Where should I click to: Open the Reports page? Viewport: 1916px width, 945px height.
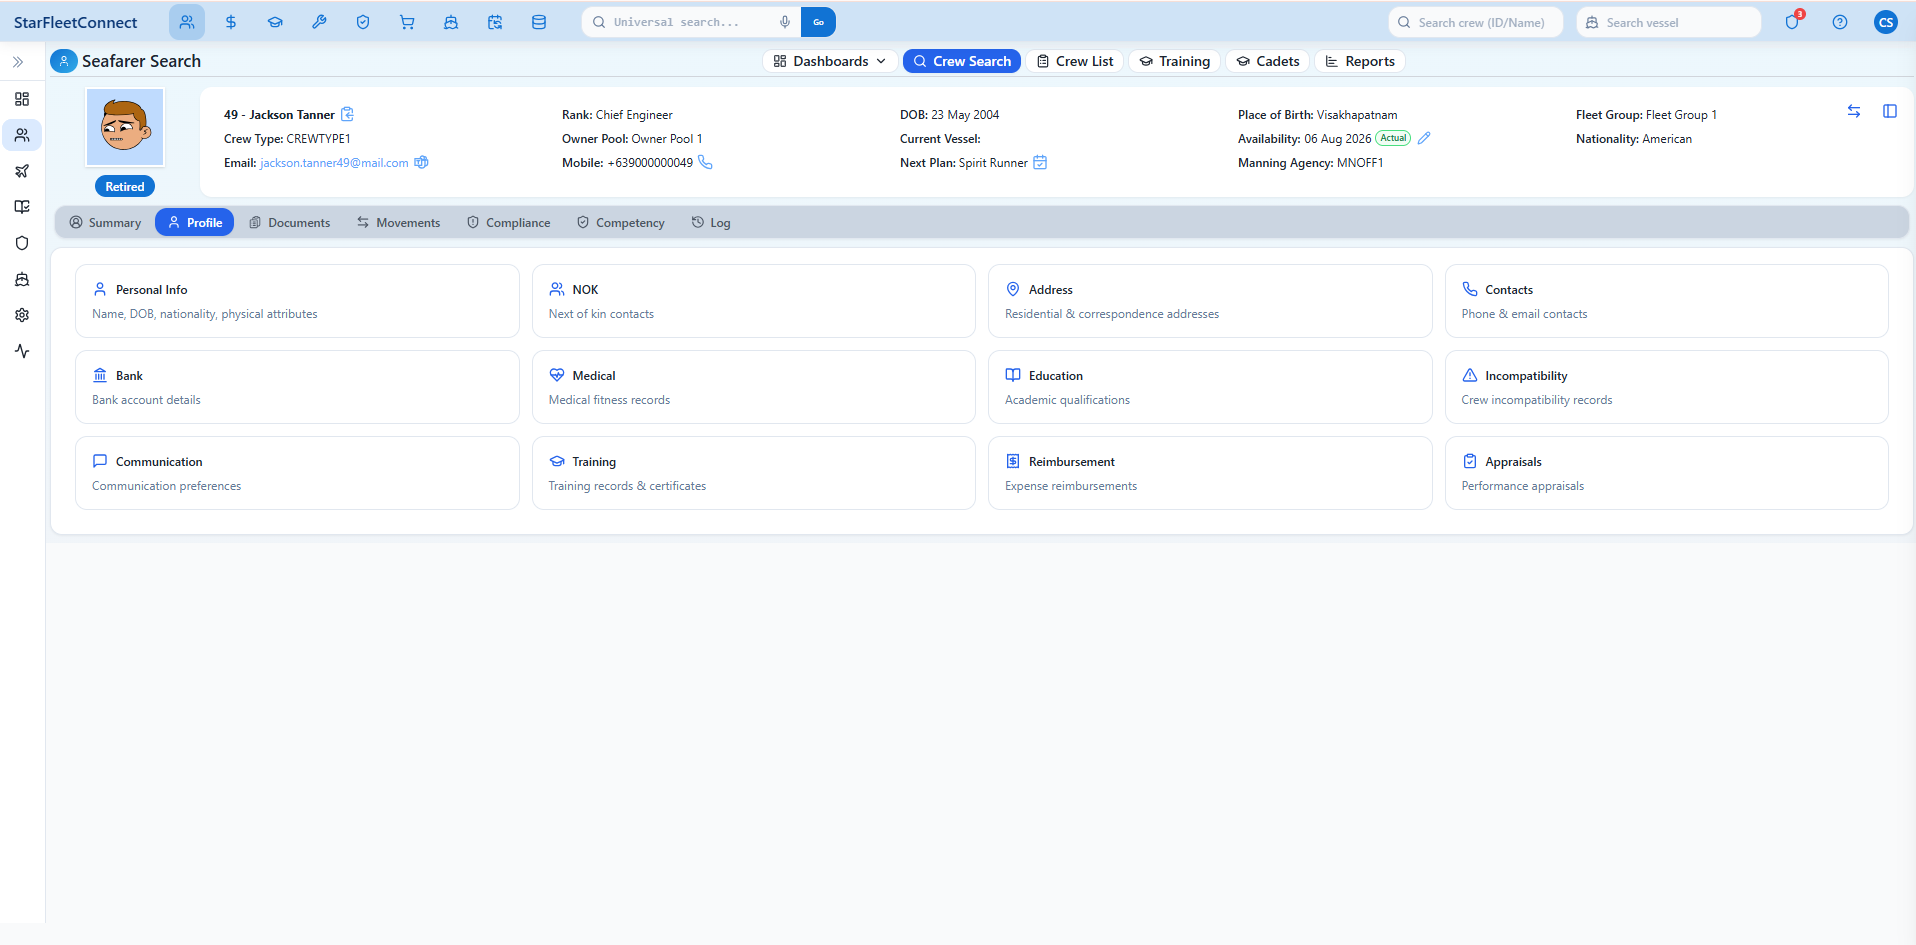pyautogui.click(x=1360, y=61)
